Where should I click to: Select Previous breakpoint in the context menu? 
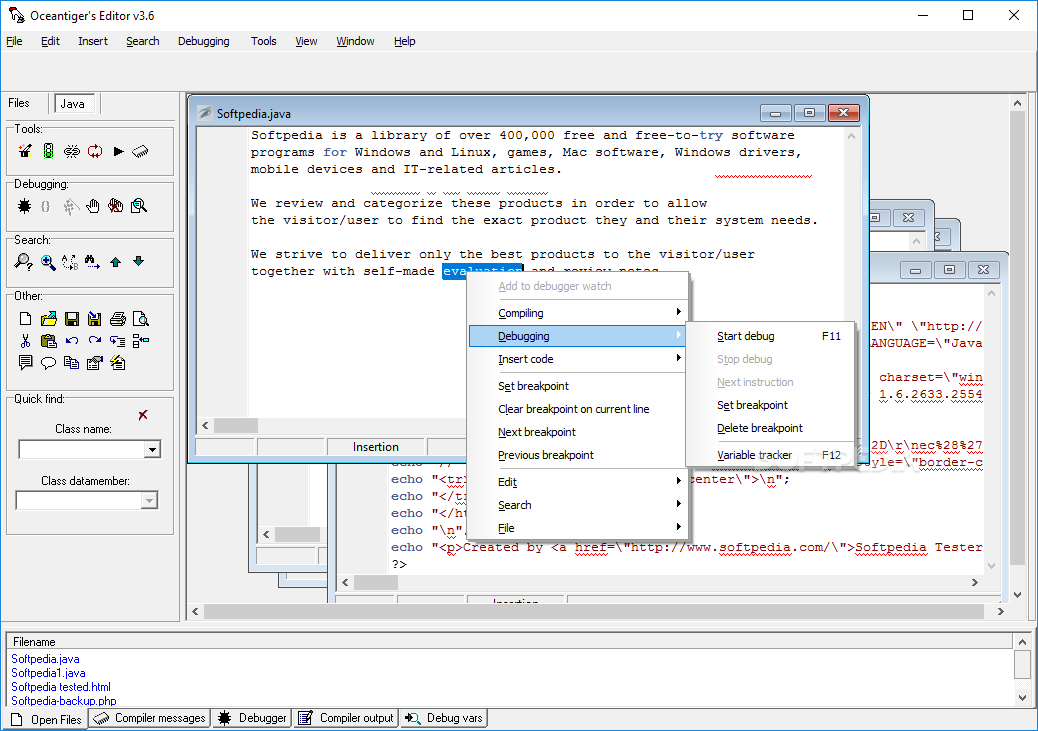click(577, 455)
